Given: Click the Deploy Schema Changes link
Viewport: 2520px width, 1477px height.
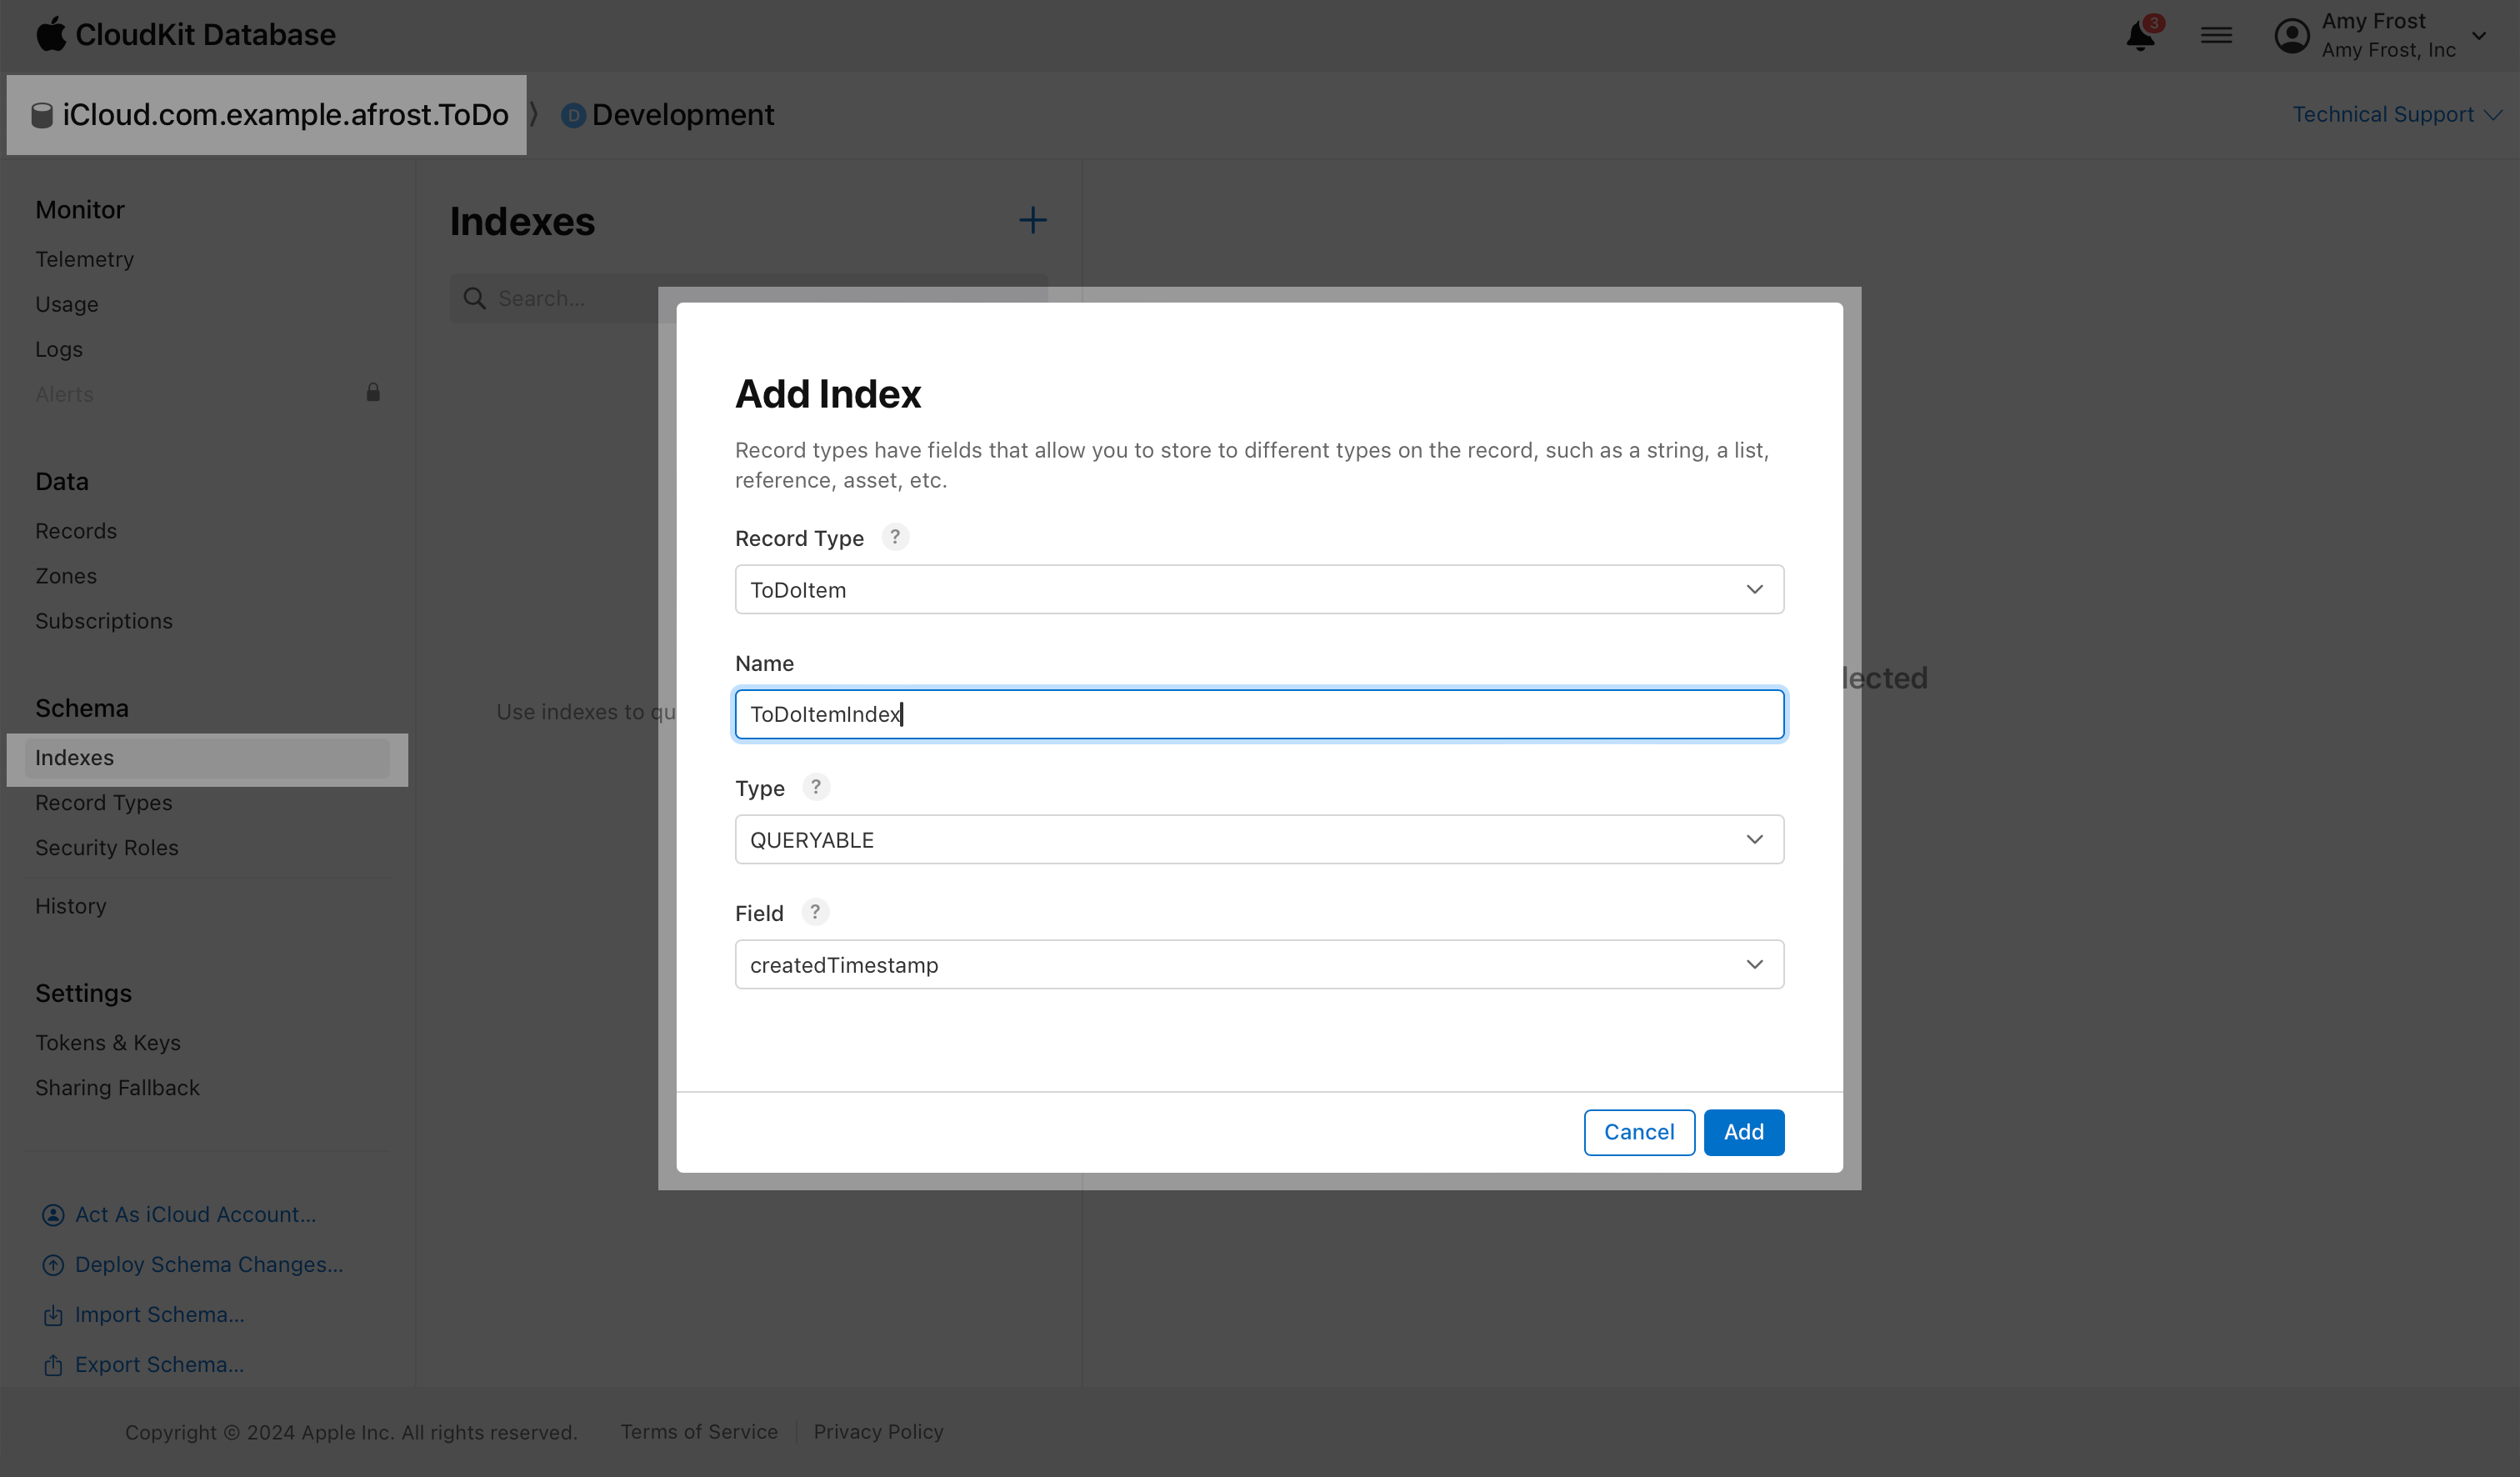Looking at the screenshot, I should coord(208,1265).
